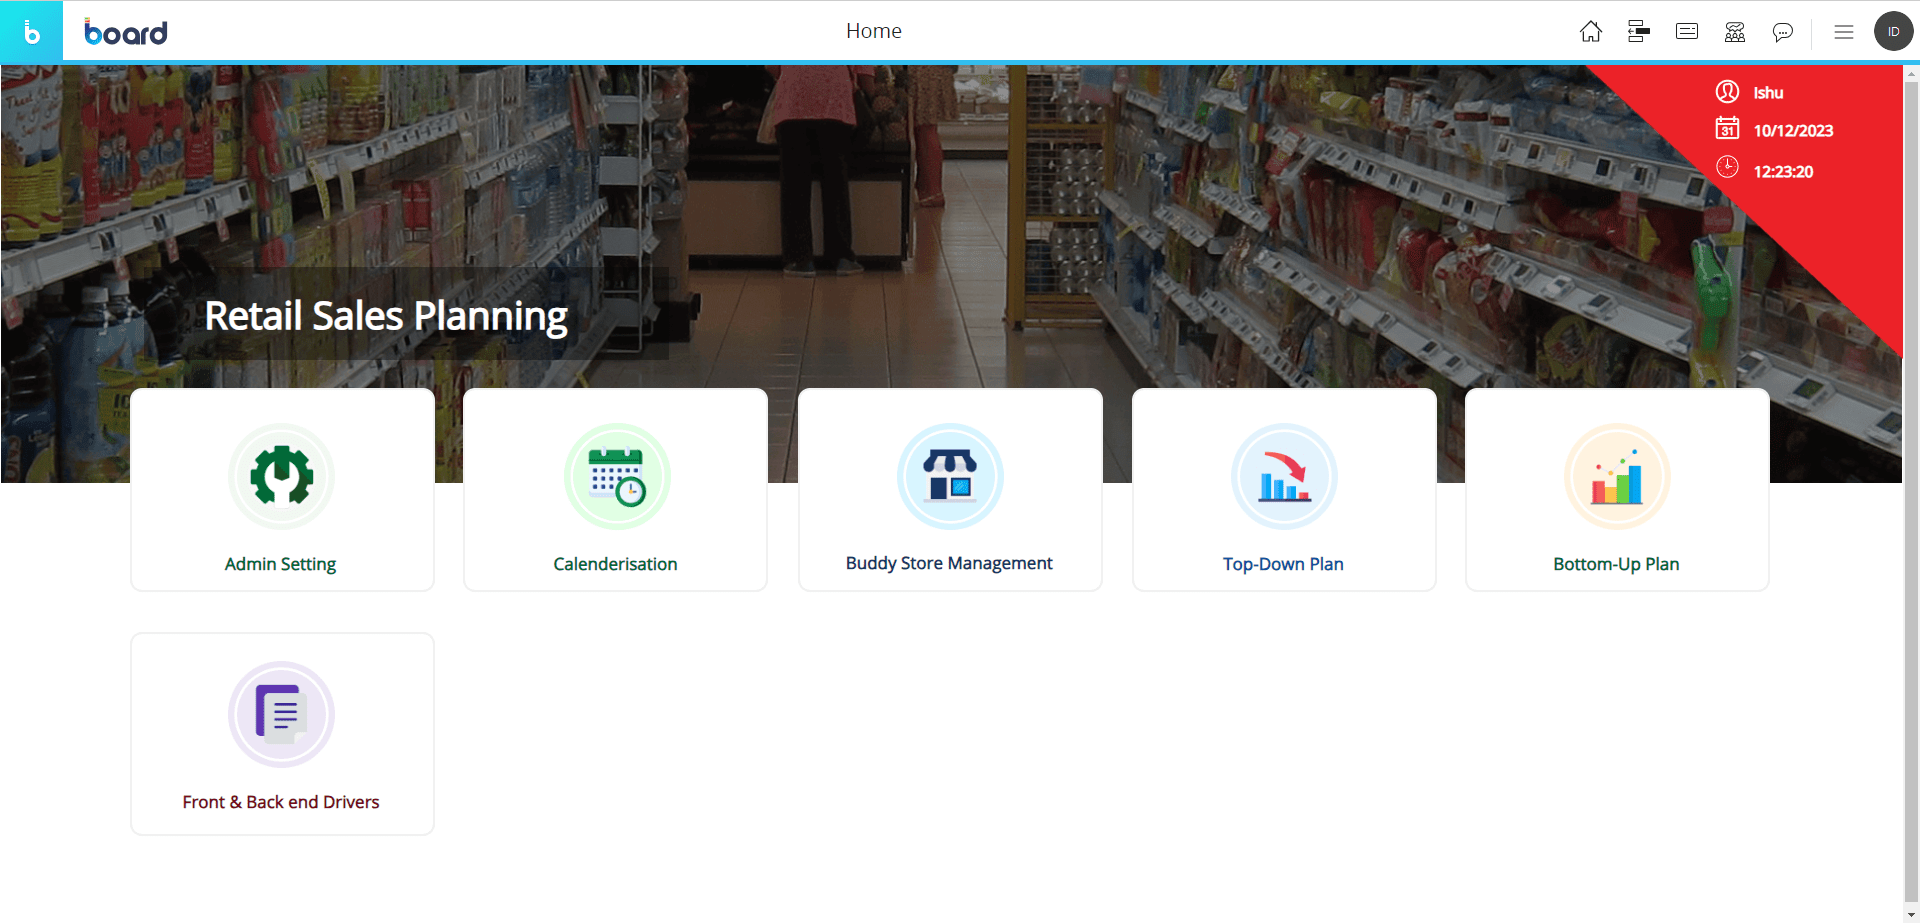
Task: Open the chat bubble icon
Action: (x=1783, y=31)
